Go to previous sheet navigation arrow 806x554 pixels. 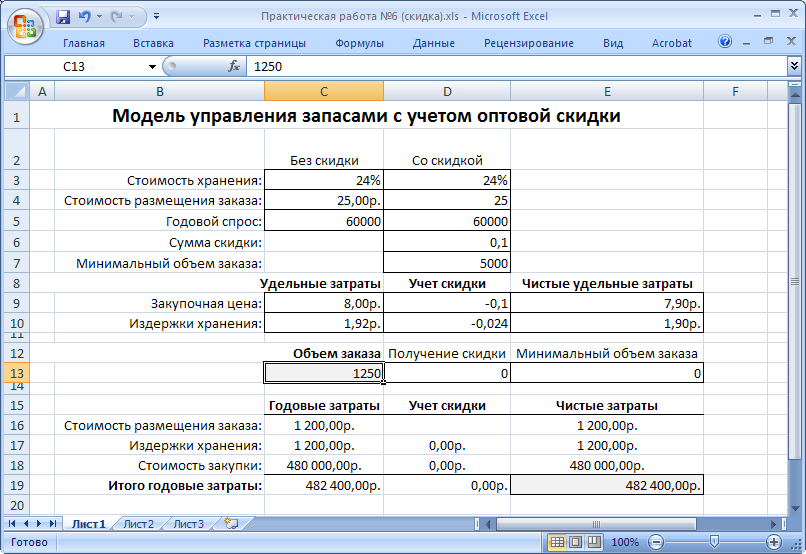click(26, 524)
